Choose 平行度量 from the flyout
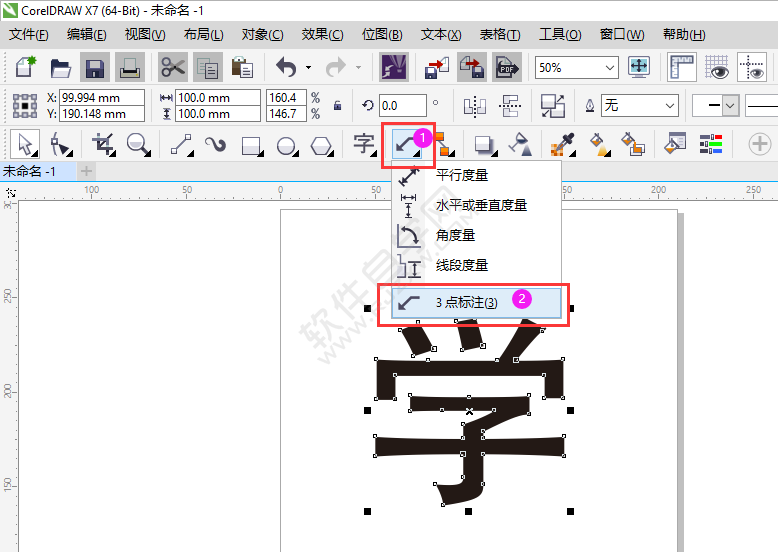The width and height of the screenshot is (778, 552). pyautogui.click(x=476, y=176)
